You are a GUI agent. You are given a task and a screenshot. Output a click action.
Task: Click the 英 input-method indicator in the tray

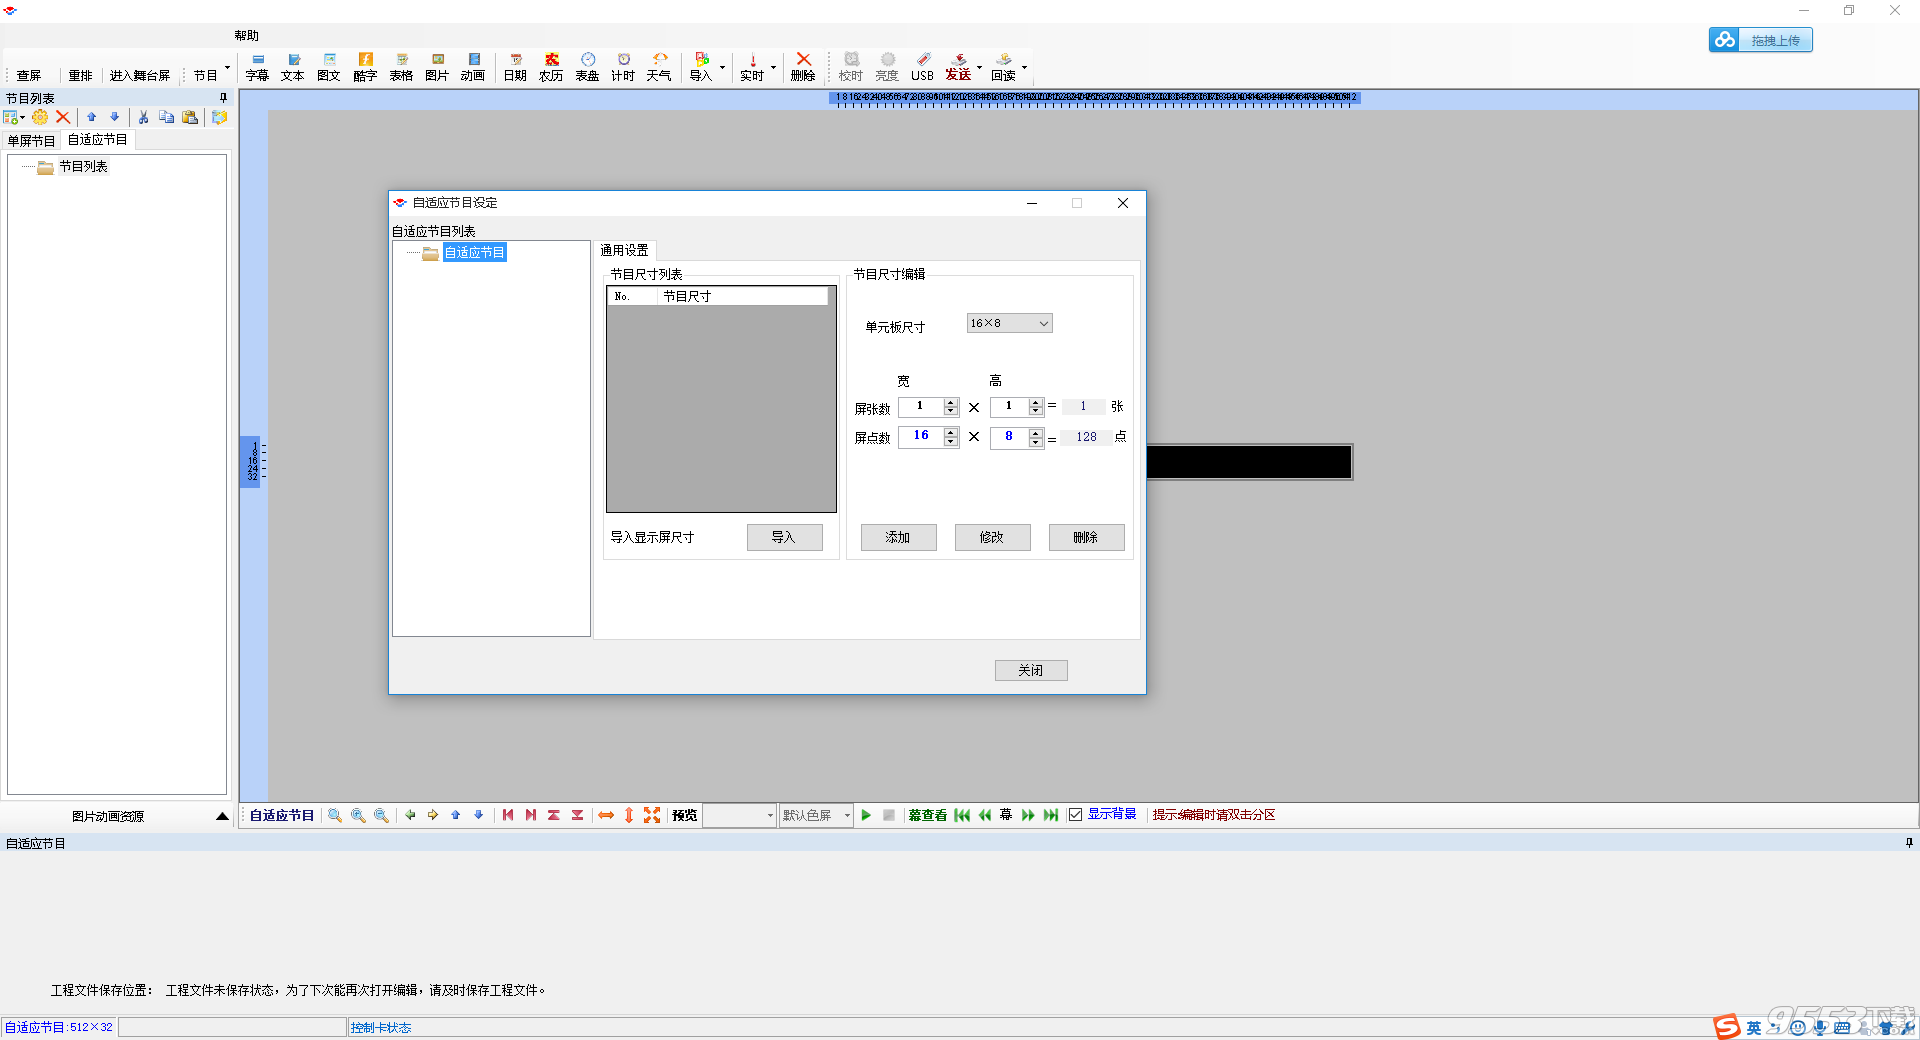point(1753,1027)
